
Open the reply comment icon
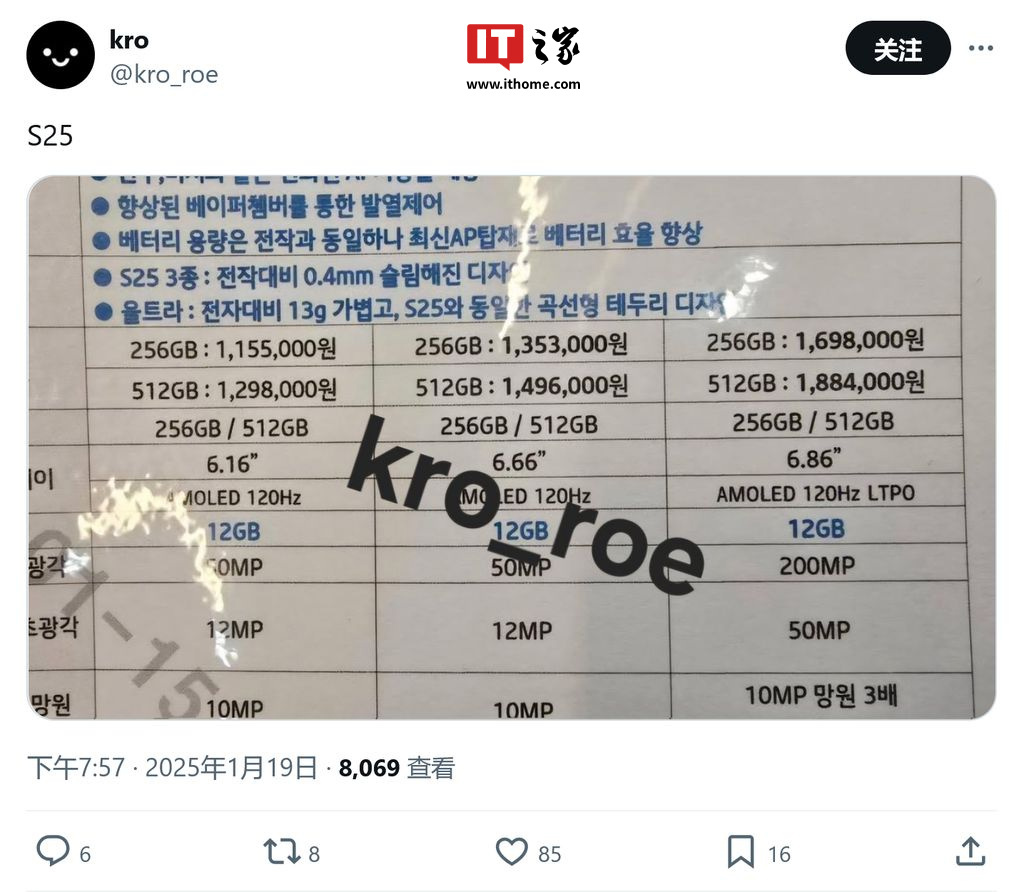click(53, 852)
